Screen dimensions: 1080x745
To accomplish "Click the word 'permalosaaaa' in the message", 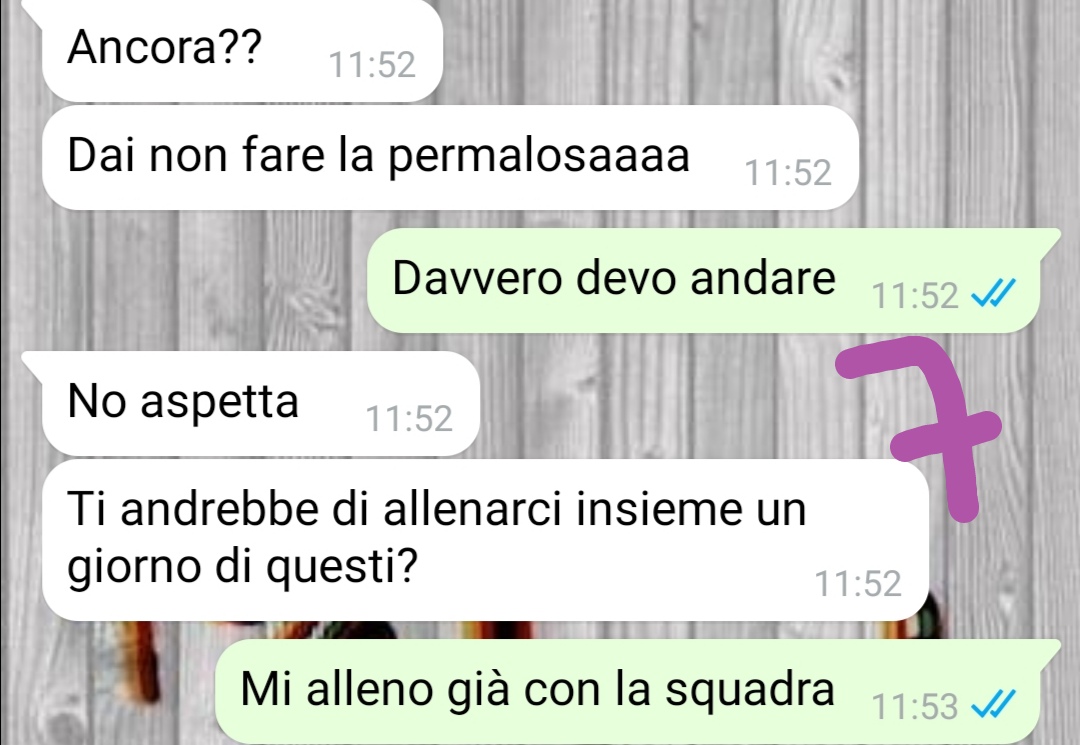I will click(x=539, y=157).
